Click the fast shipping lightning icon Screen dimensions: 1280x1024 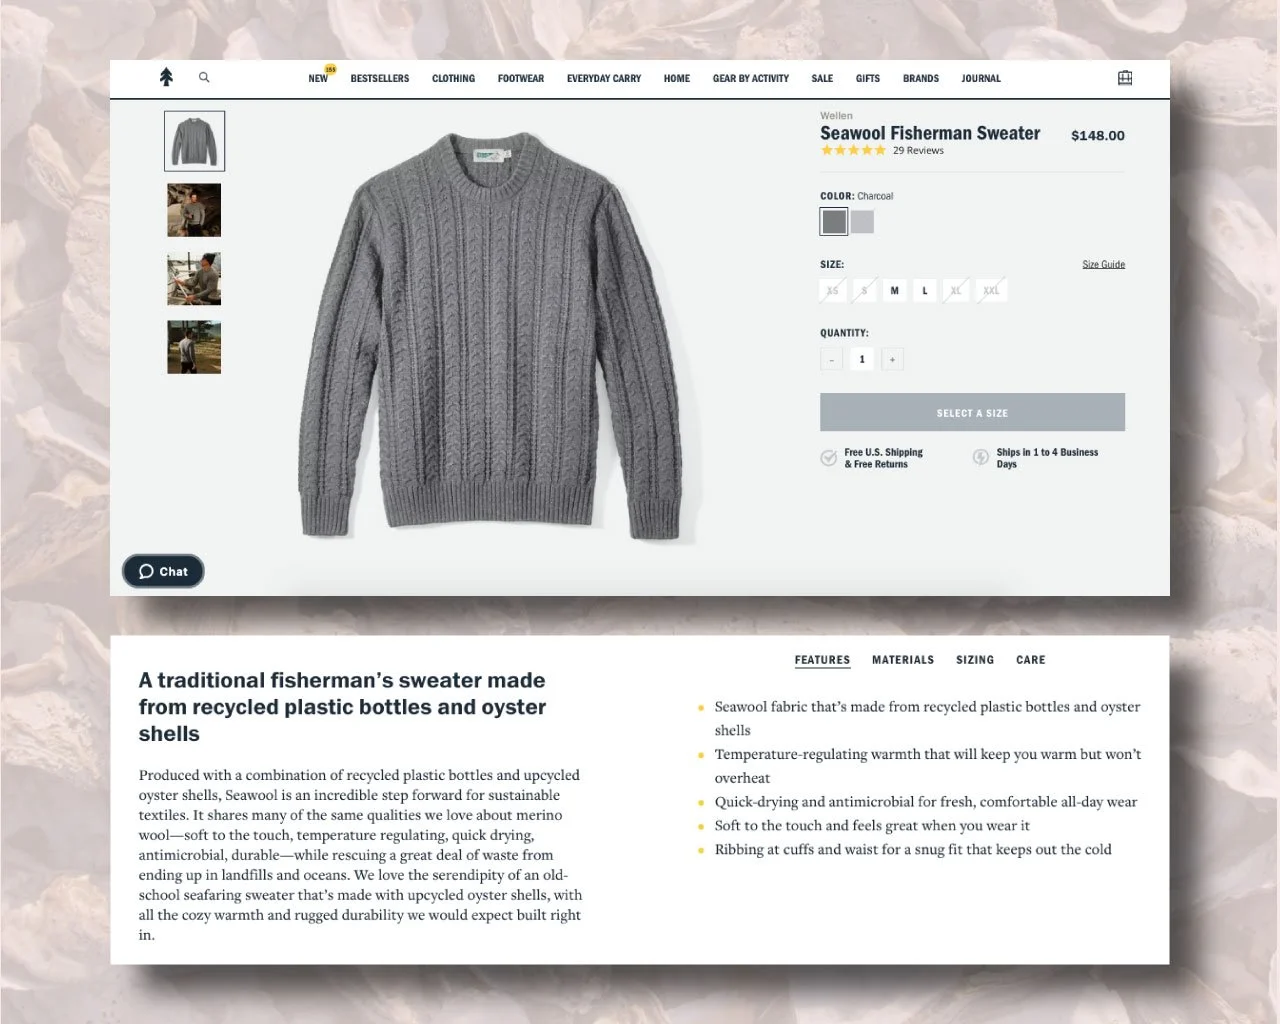click(981, 457)
